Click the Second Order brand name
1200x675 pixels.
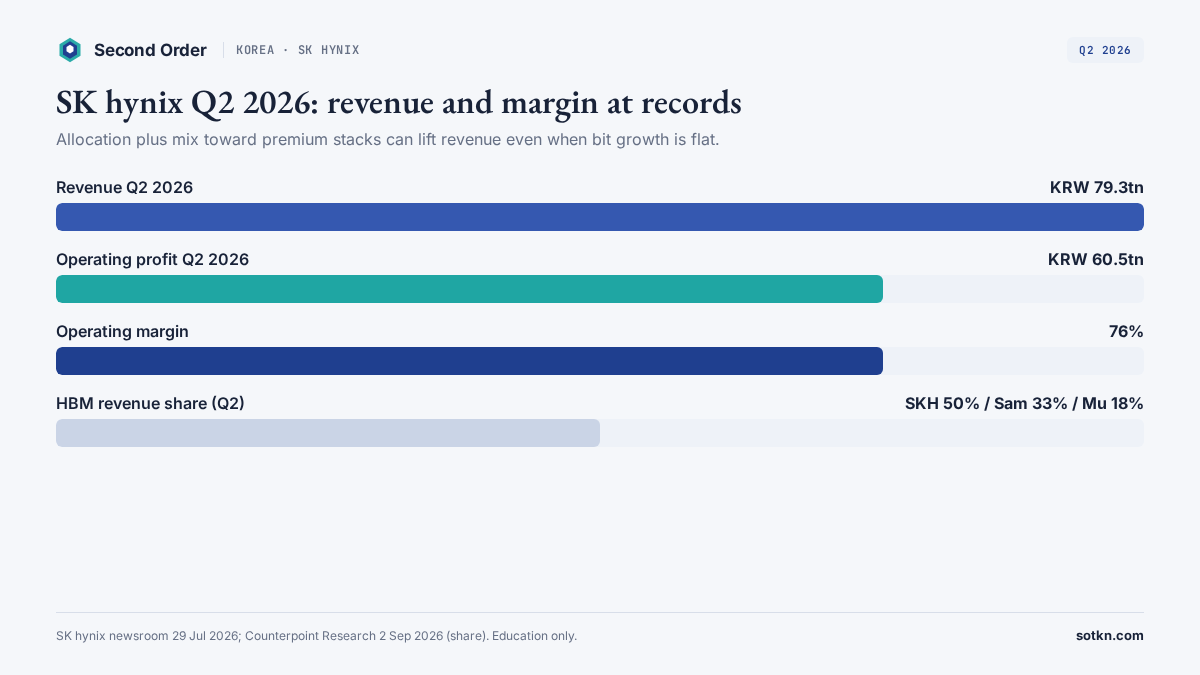(x=150, y=50)
